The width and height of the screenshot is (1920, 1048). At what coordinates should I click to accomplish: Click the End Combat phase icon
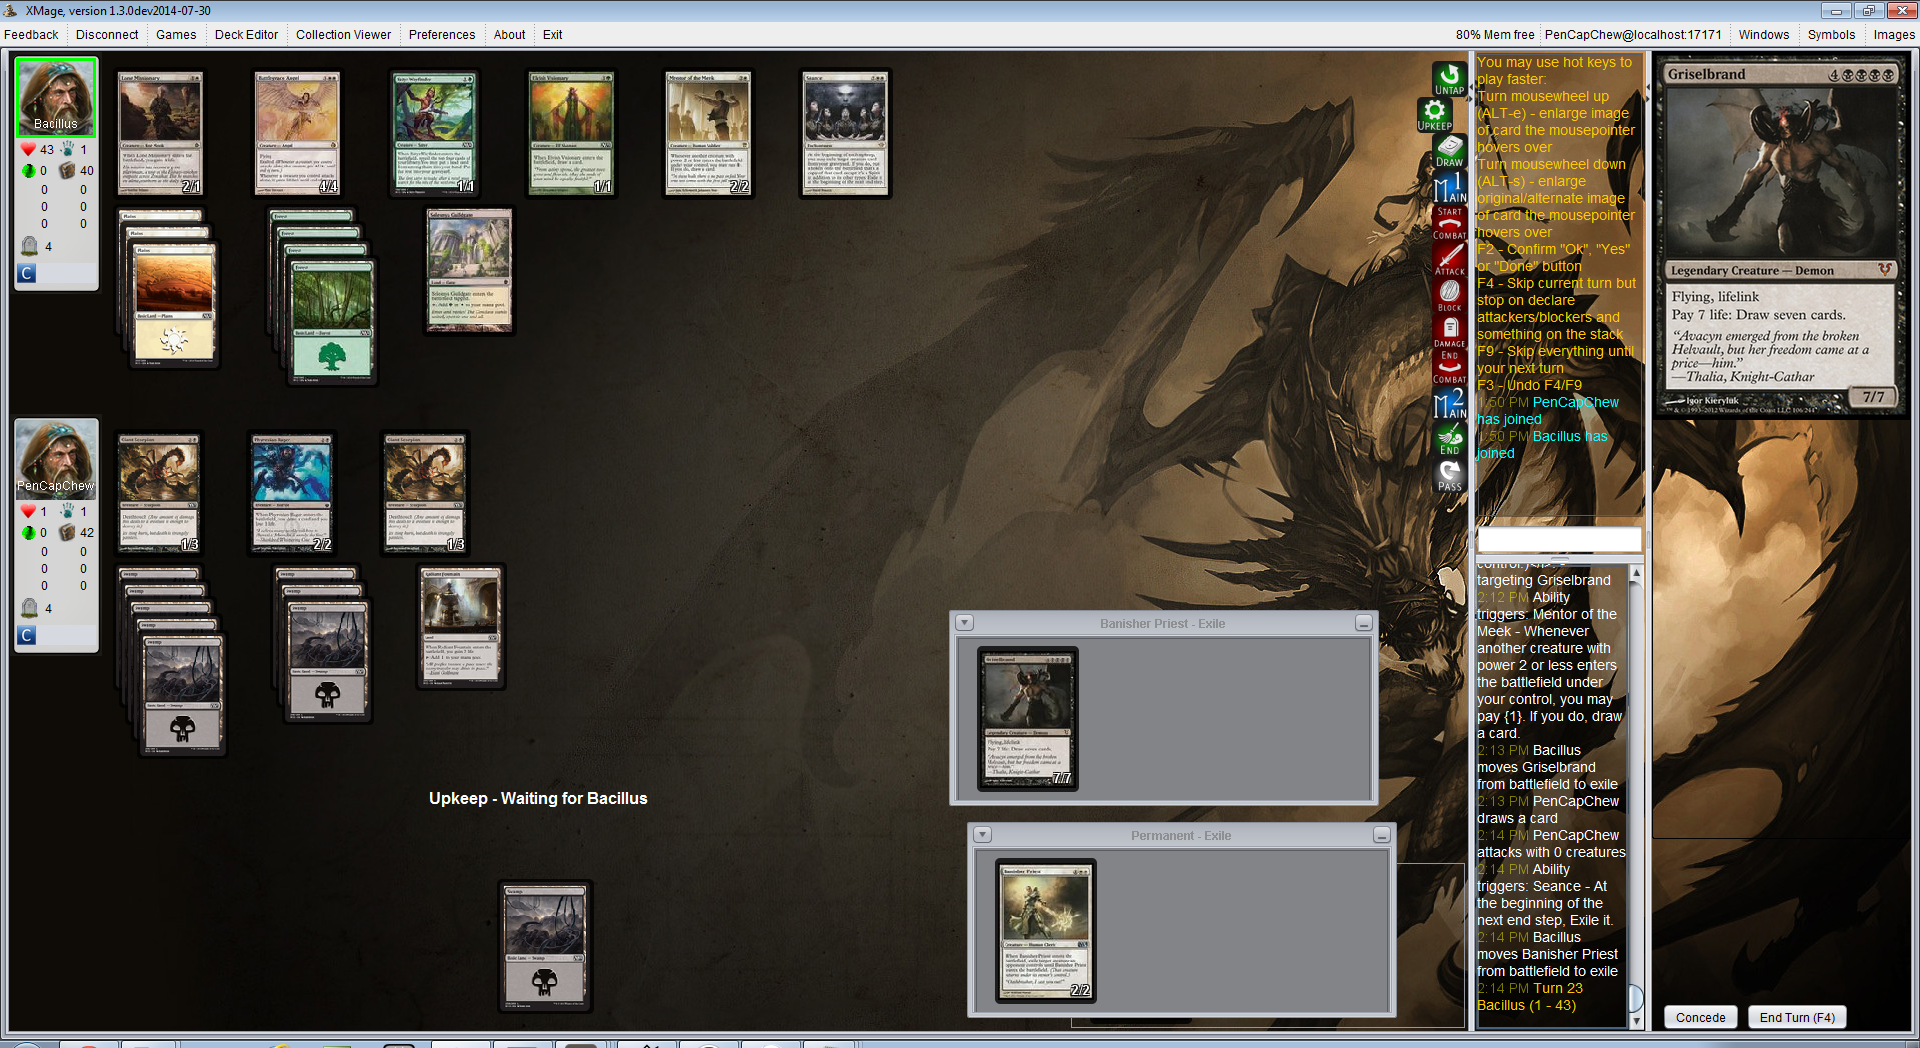pyautogui.click(x=1449, y=367)
